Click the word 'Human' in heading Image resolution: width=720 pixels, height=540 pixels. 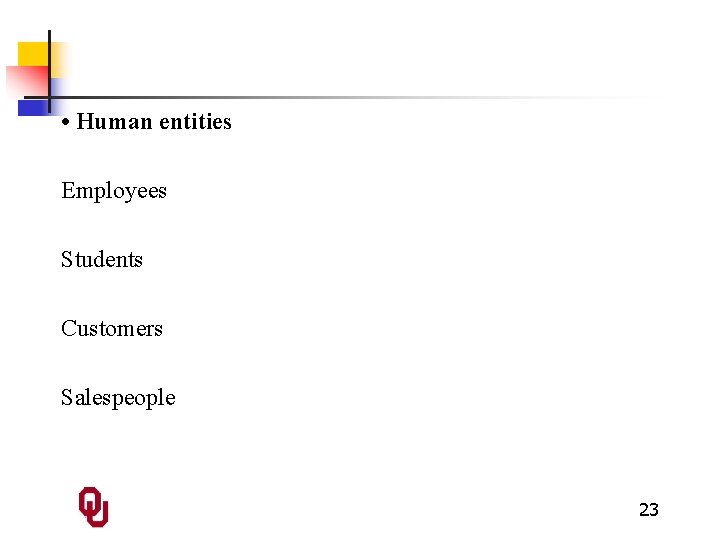pos(114,122)
